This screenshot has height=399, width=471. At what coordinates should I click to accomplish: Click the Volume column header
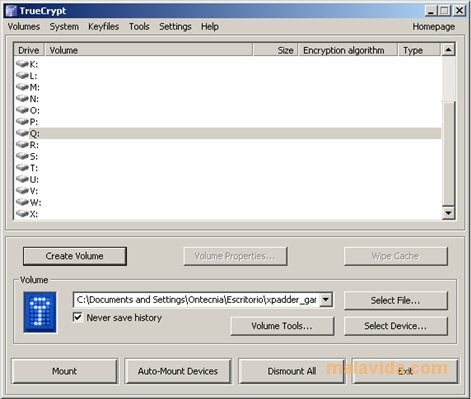149,50
